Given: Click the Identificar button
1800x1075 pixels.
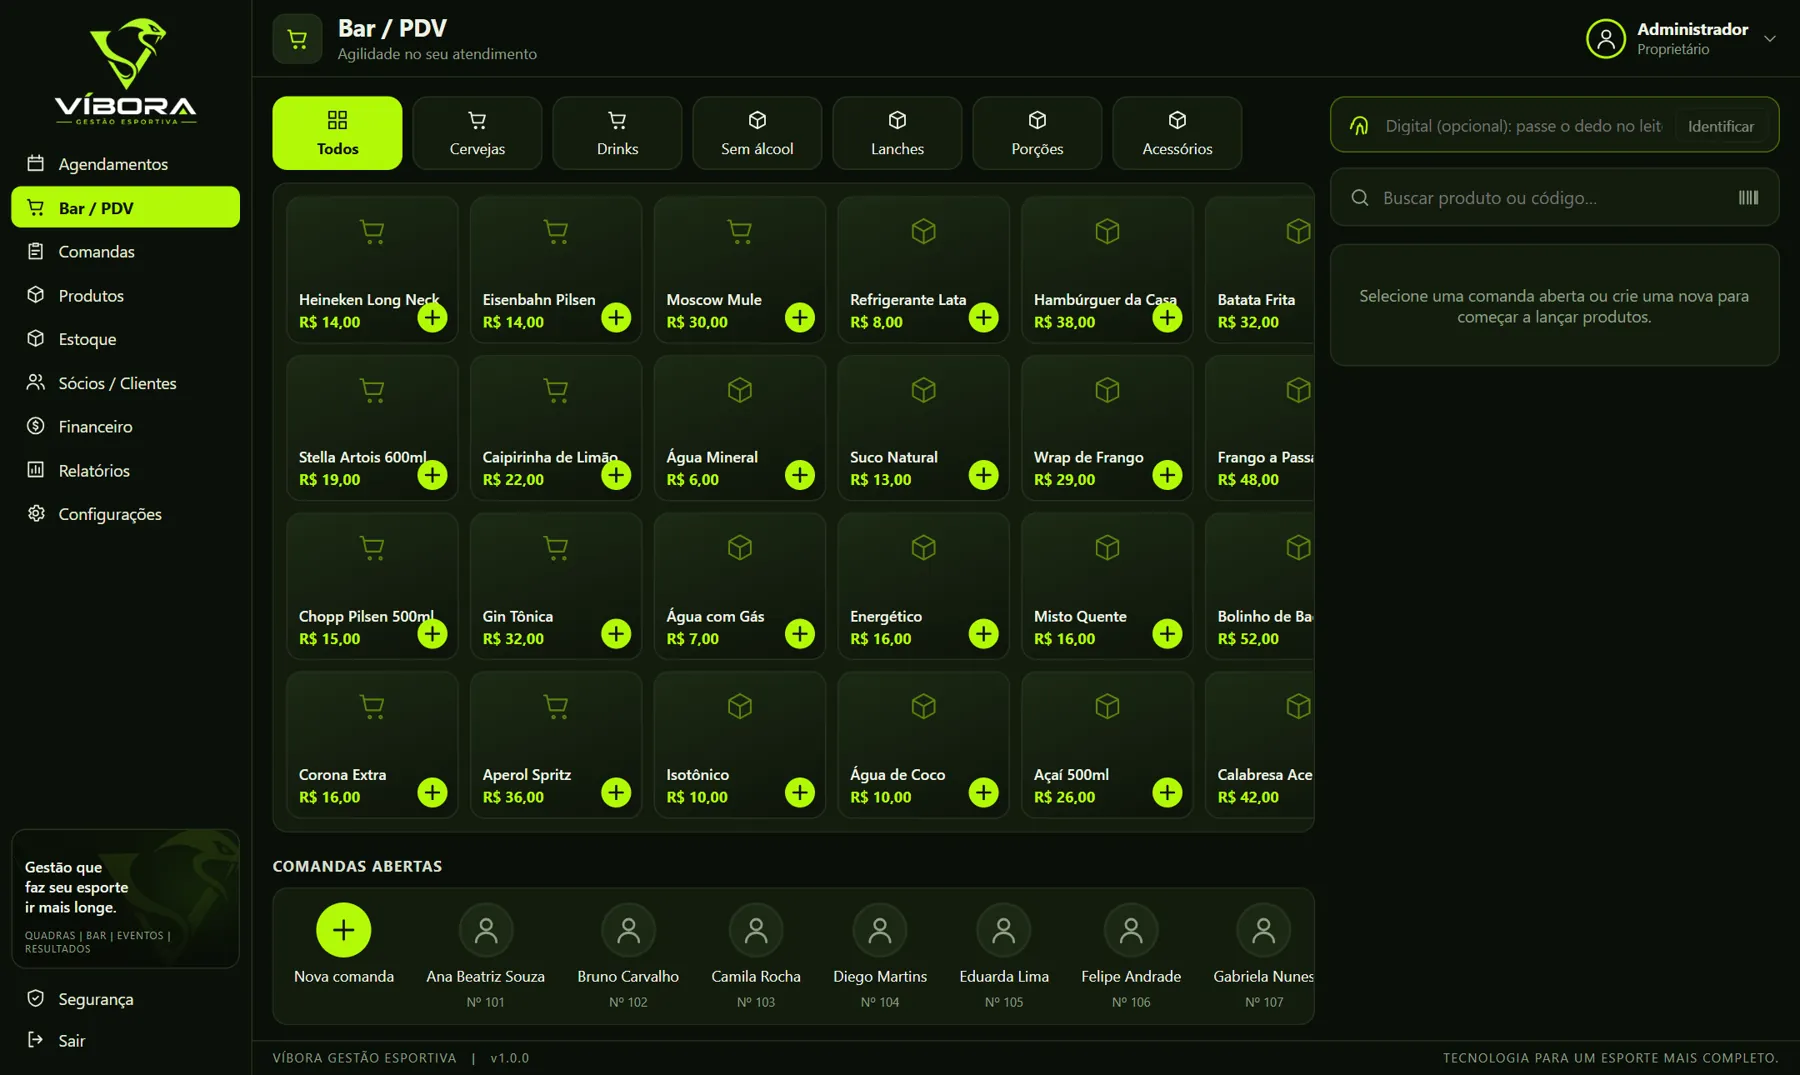Looking at the screenshot, I should 1720,126.
